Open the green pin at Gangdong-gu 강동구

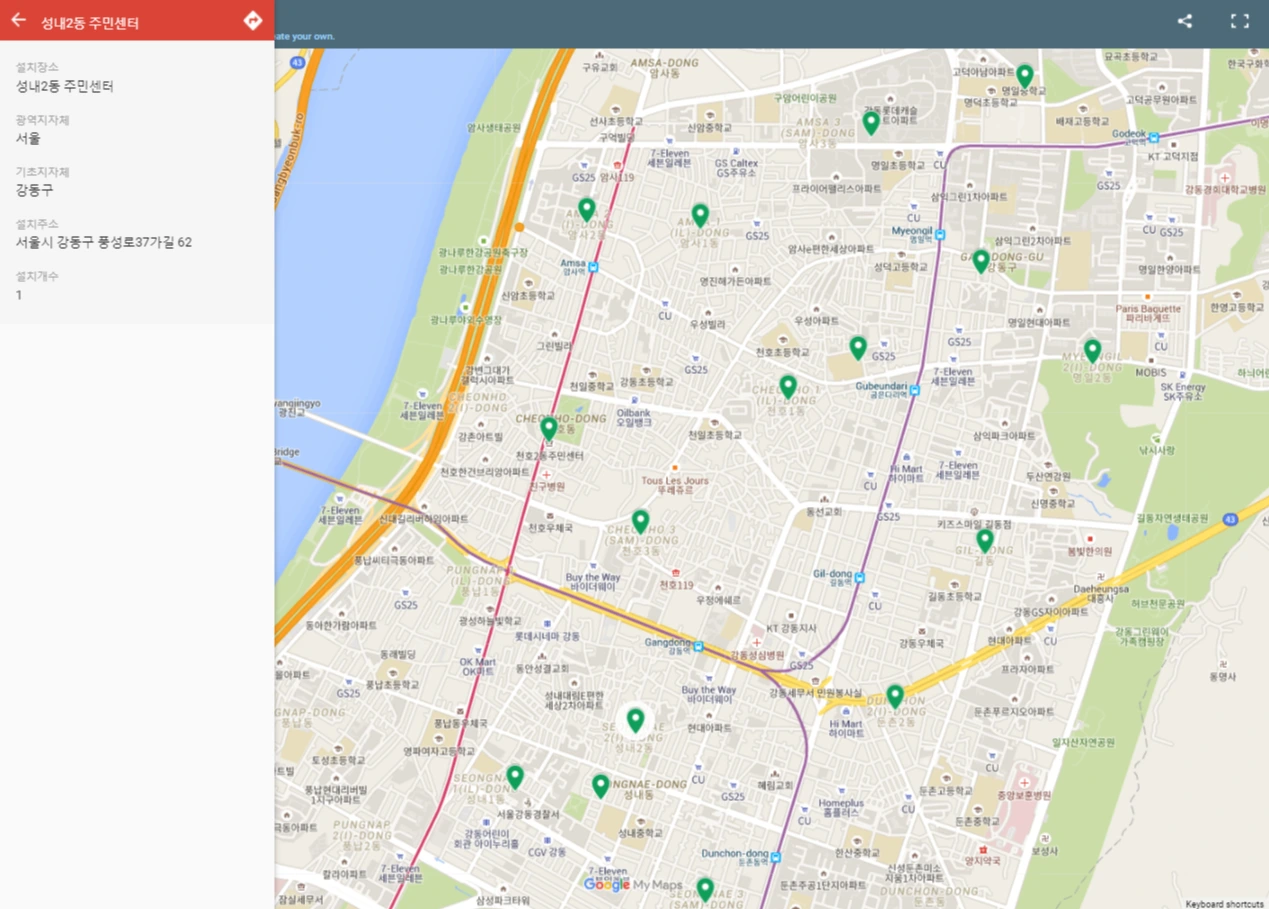(981, 261)
